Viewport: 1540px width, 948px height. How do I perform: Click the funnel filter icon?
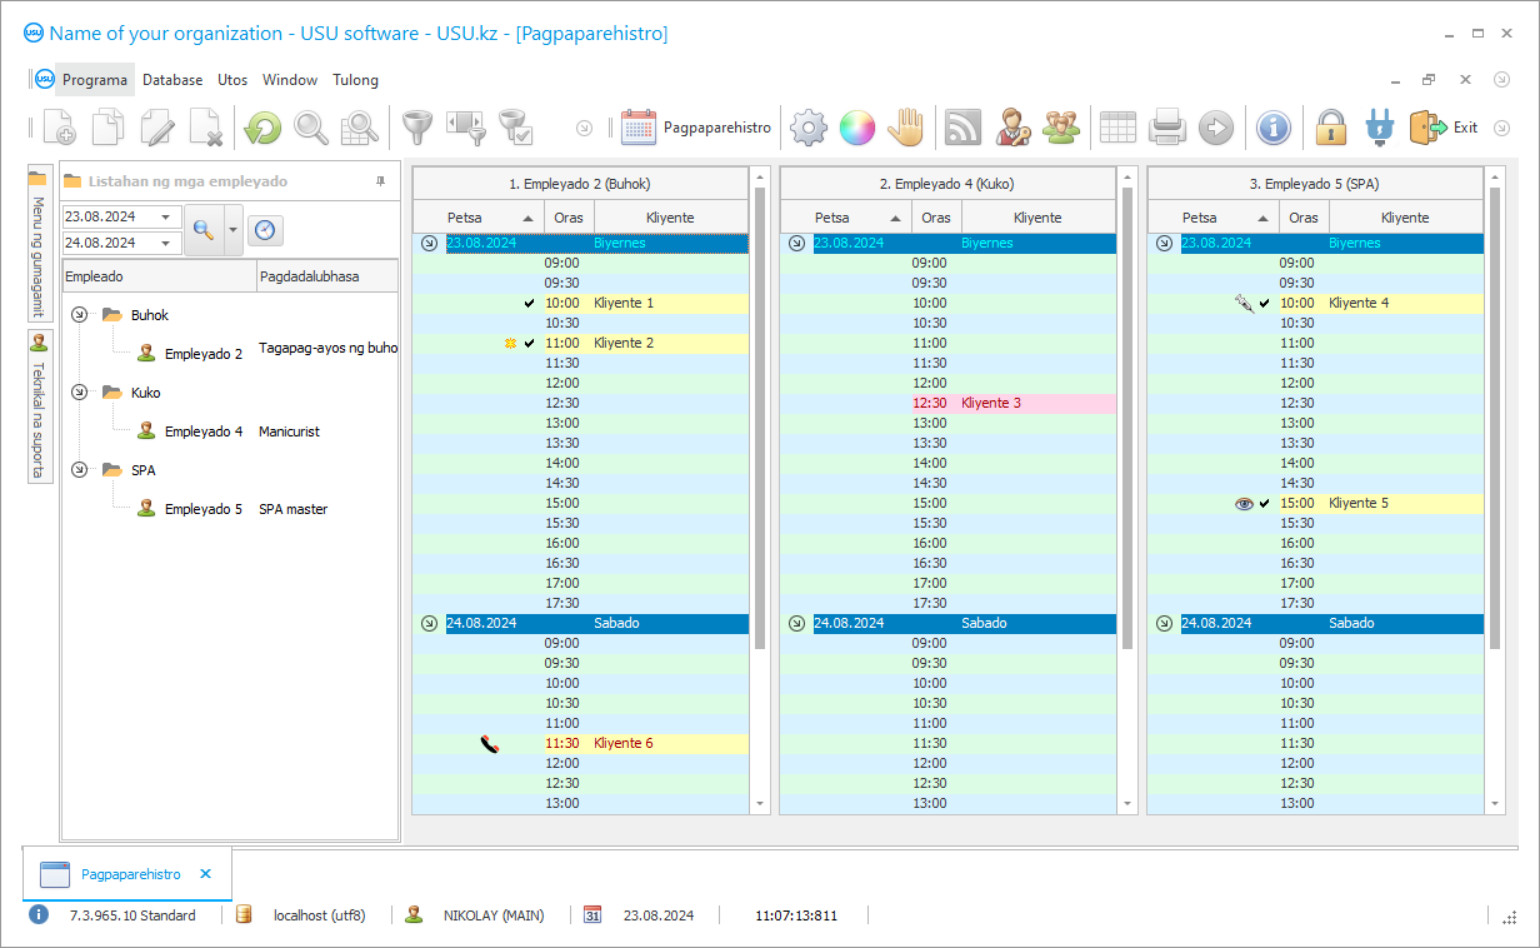point(417,128)
